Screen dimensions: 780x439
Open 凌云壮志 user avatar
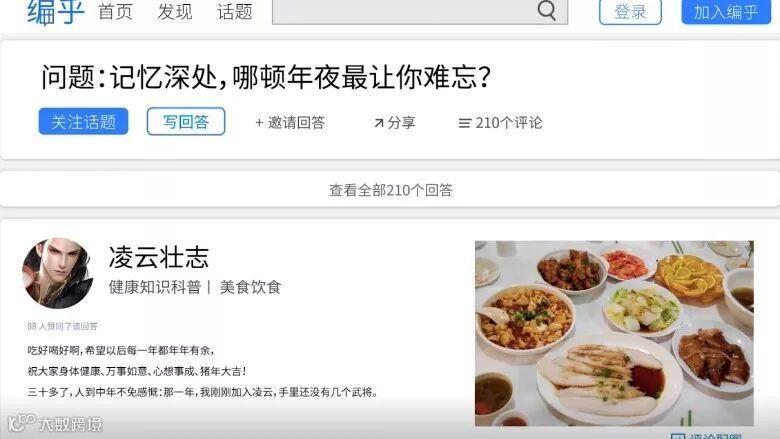(58, 273)
